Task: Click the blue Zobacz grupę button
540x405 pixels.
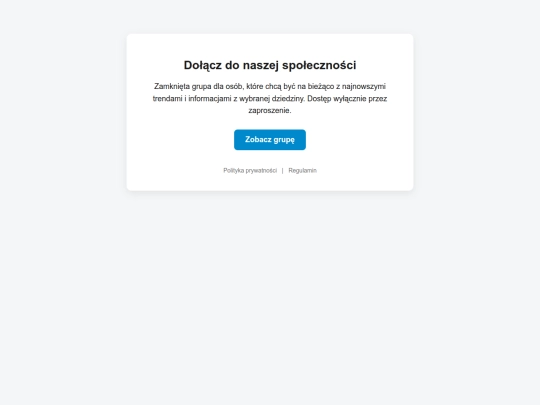Action: (x=270, y=139)
